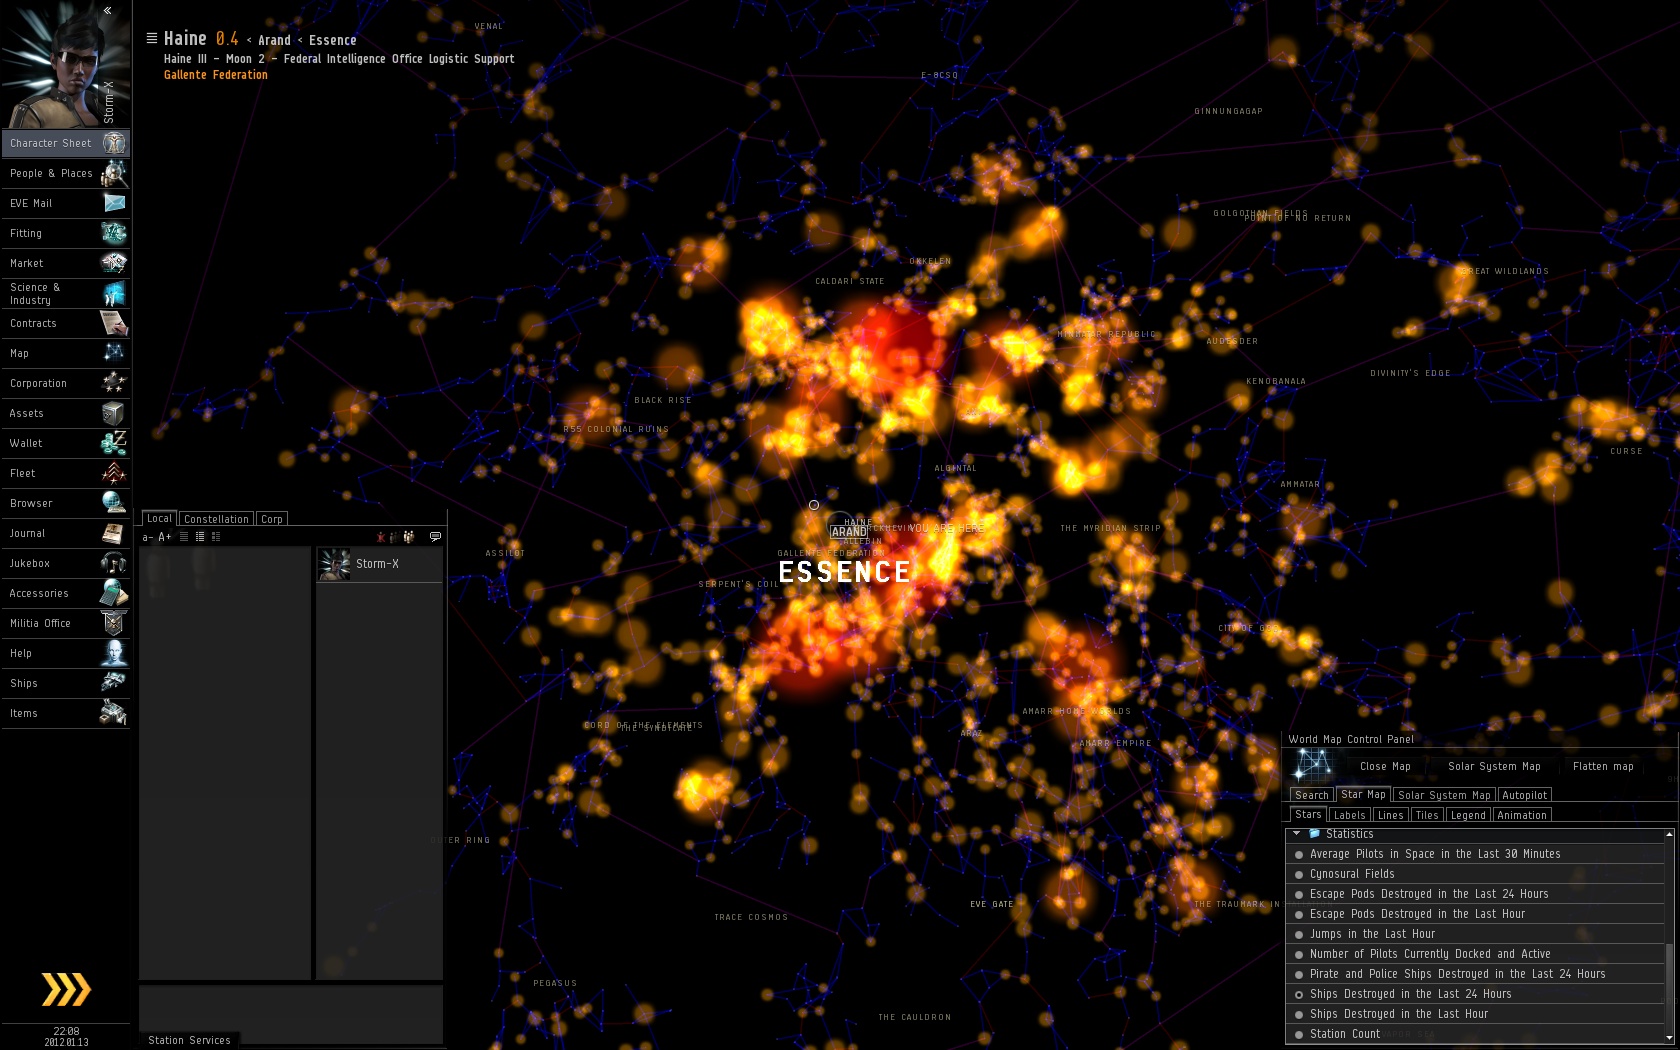The height and width of the screenshot is (1050, 1680).
Task: Switch to the Constellation chat tab
Action: 216,519
